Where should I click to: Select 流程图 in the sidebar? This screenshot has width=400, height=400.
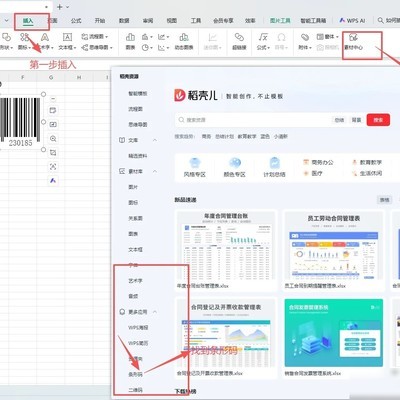point(135,109)
